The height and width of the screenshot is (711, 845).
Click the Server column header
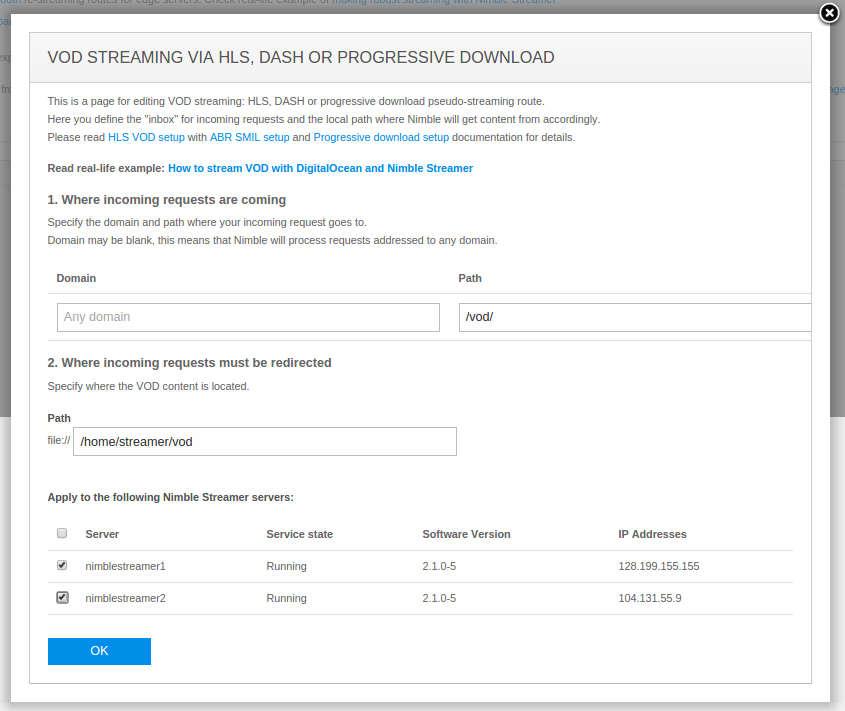pos(102,534)
